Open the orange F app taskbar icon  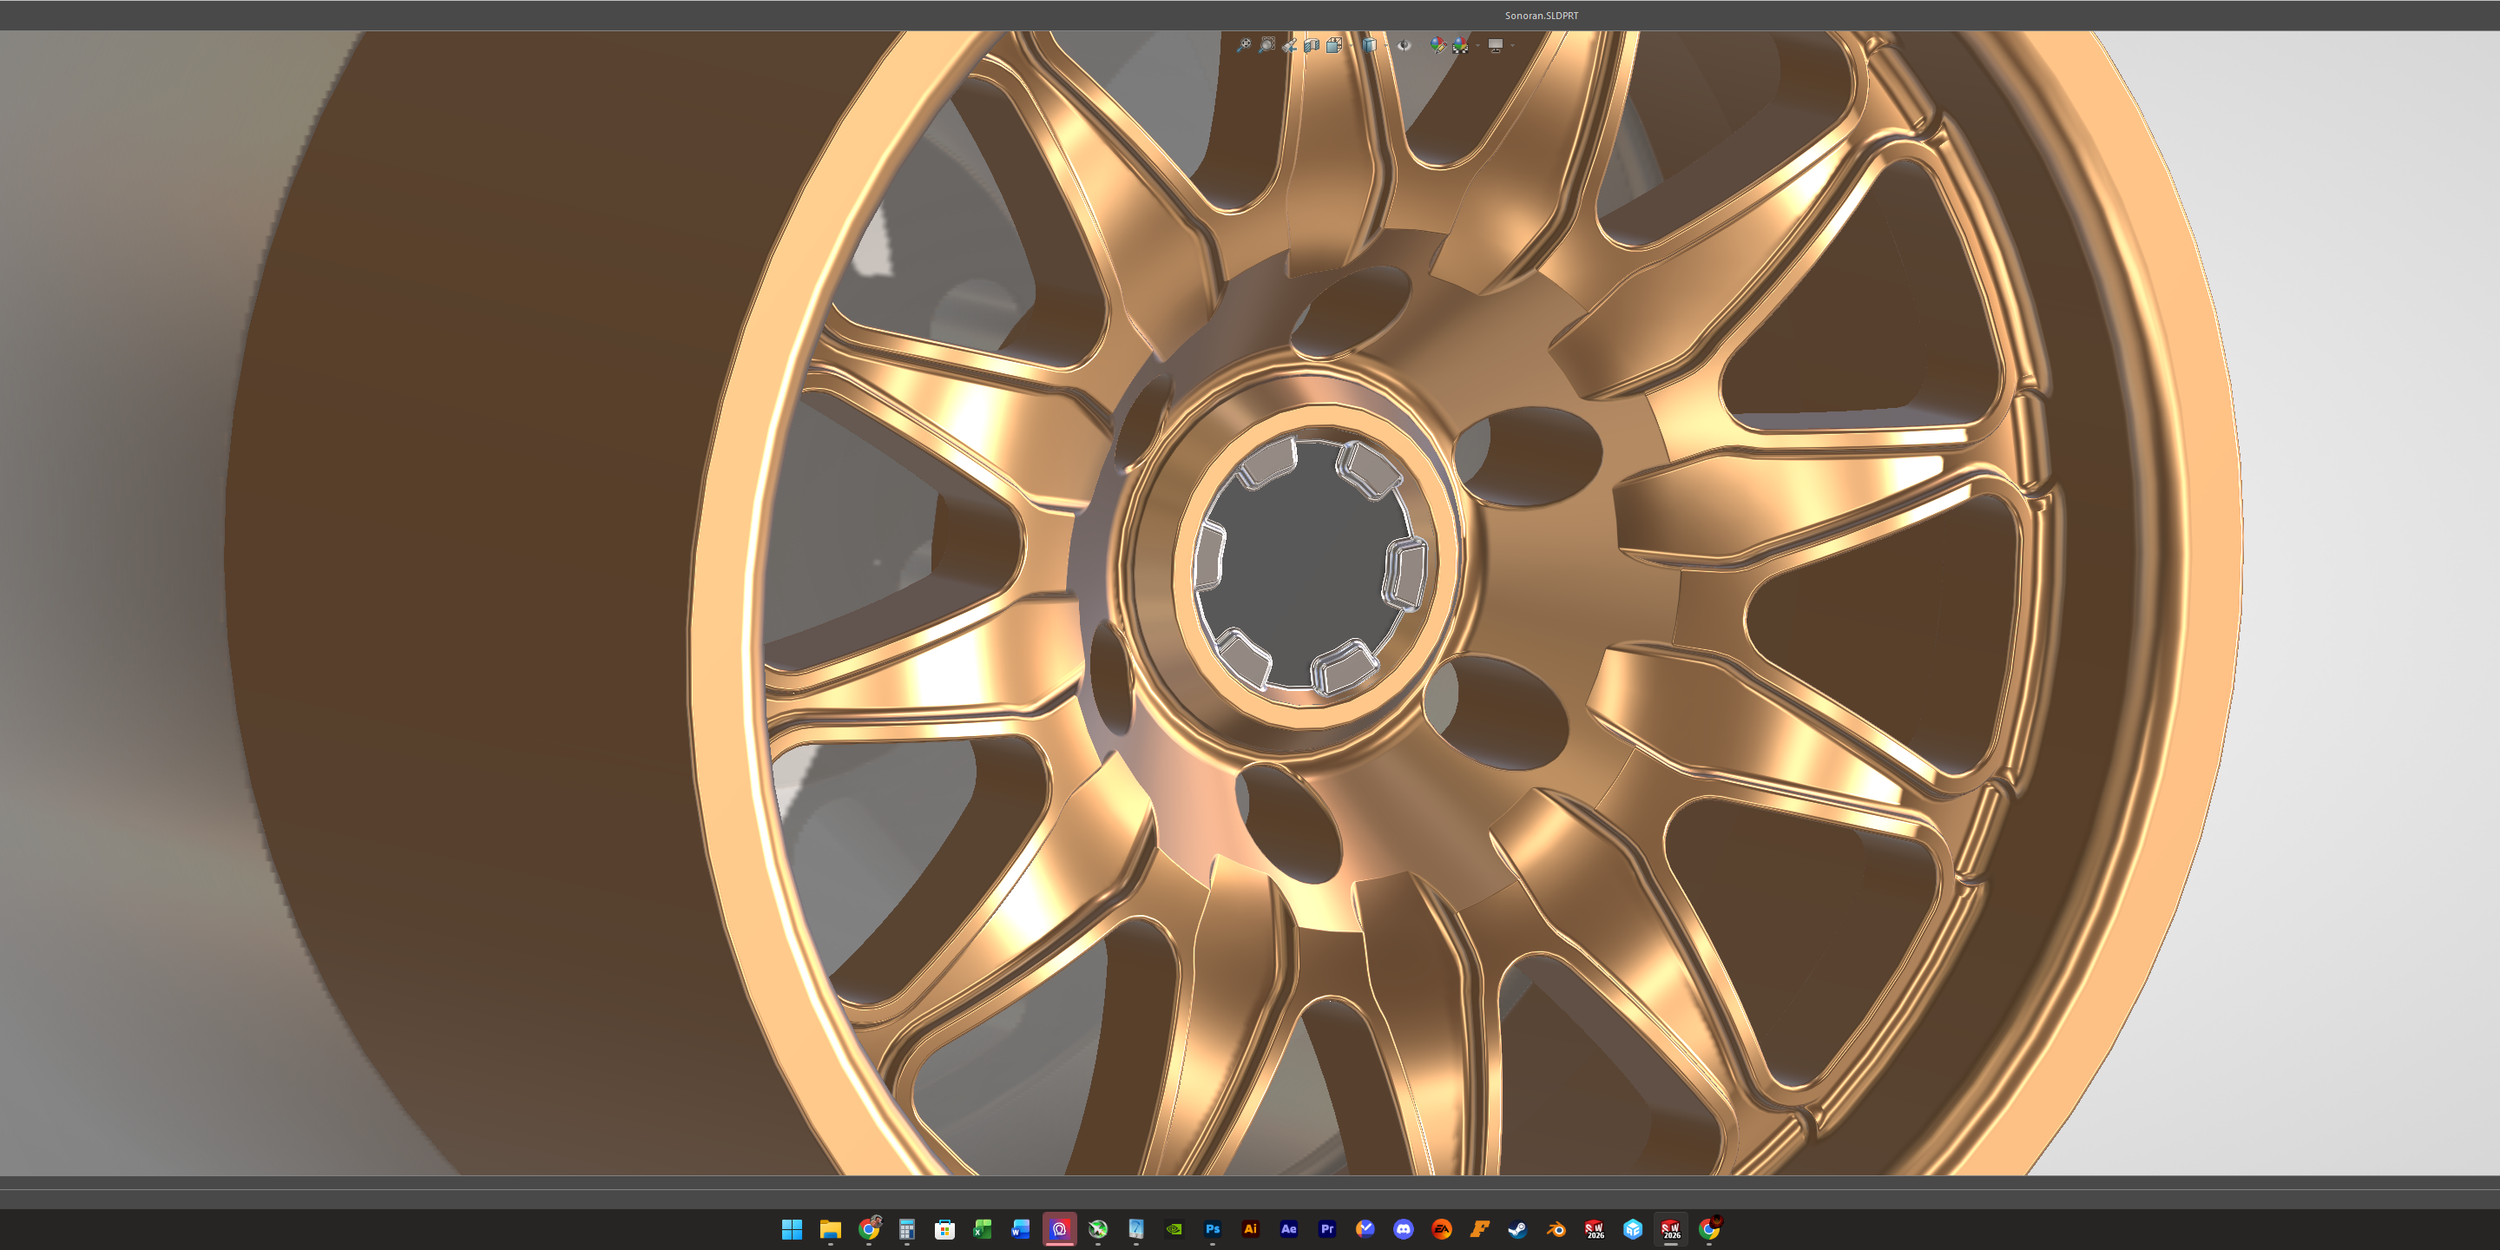coord(1480,1229)
